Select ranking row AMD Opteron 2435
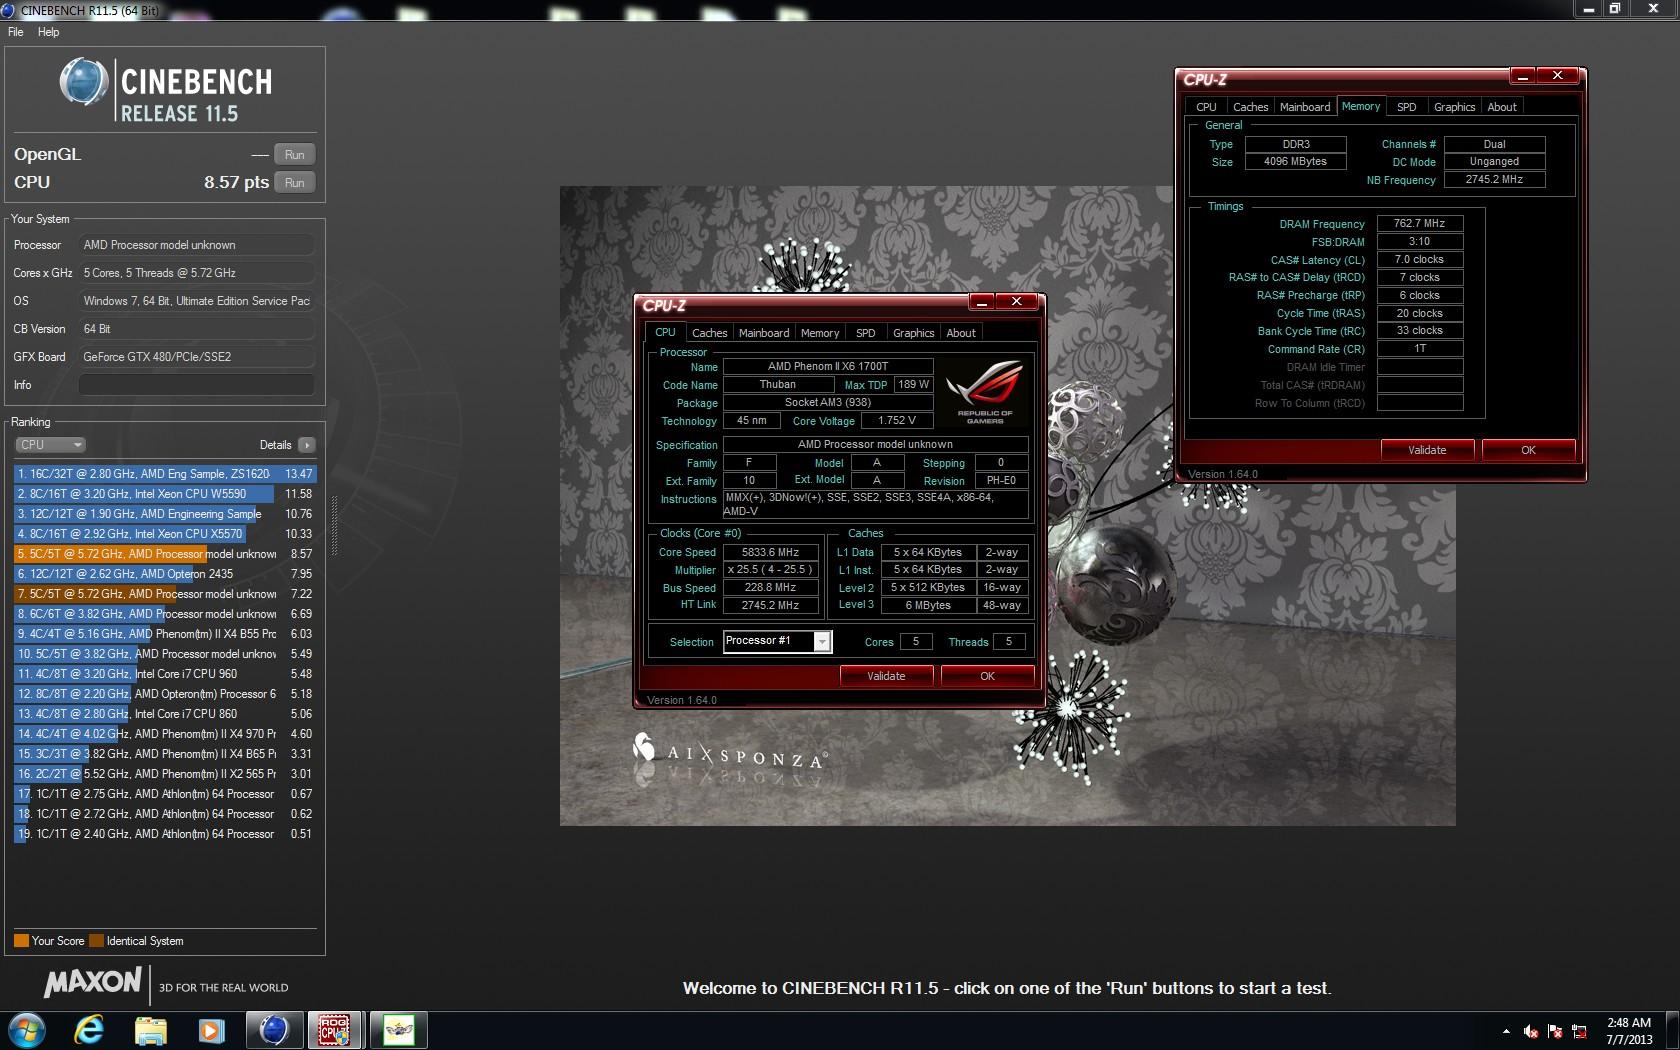 click(165, 574)
